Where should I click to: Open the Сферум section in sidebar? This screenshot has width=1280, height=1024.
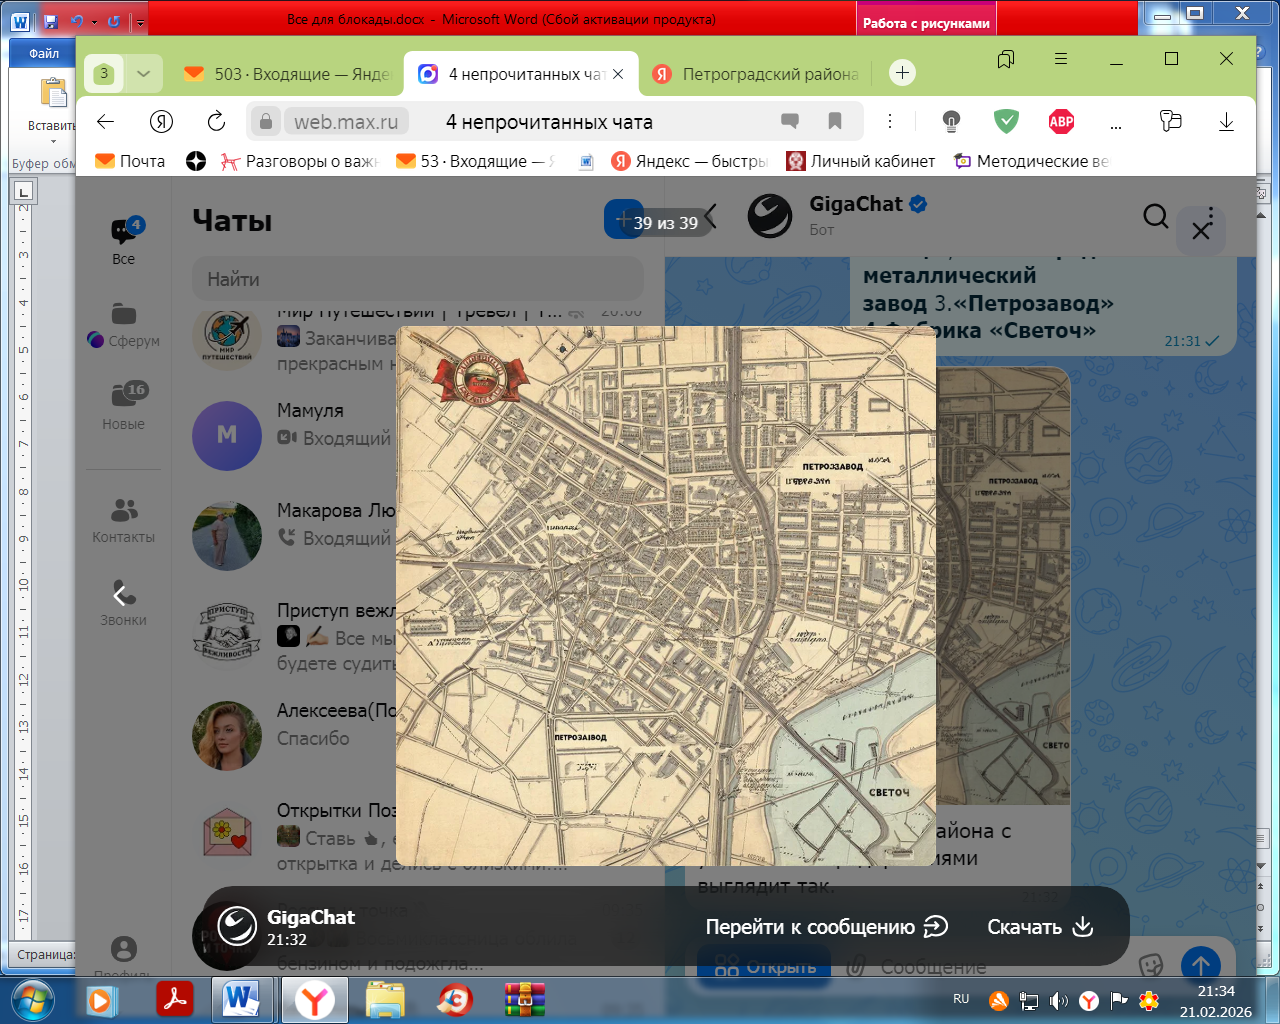point(124,325)
